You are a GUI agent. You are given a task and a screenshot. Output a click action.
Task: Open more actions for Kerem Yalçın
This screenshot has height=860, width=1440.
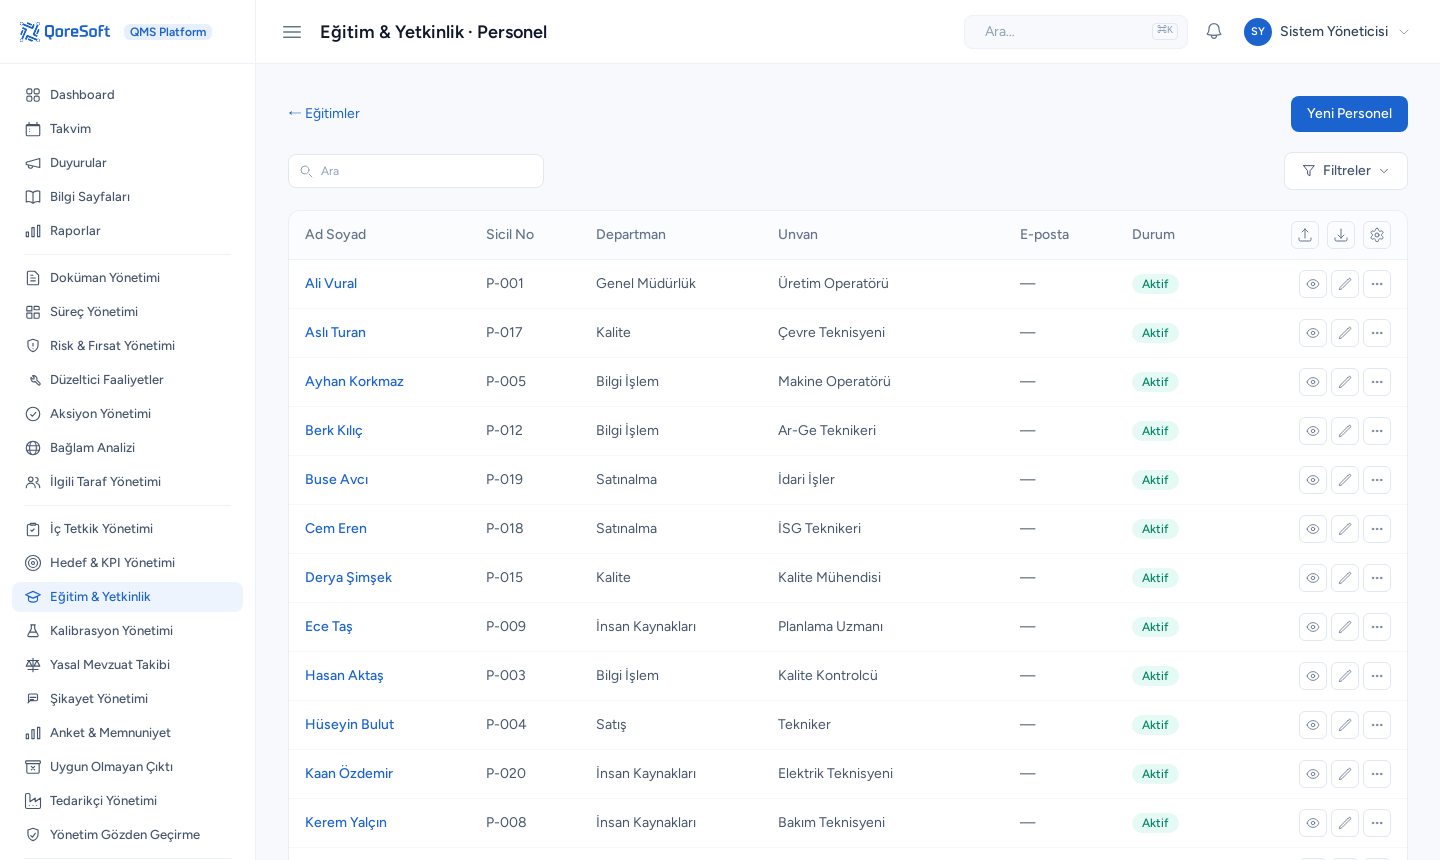[1377, 823]
